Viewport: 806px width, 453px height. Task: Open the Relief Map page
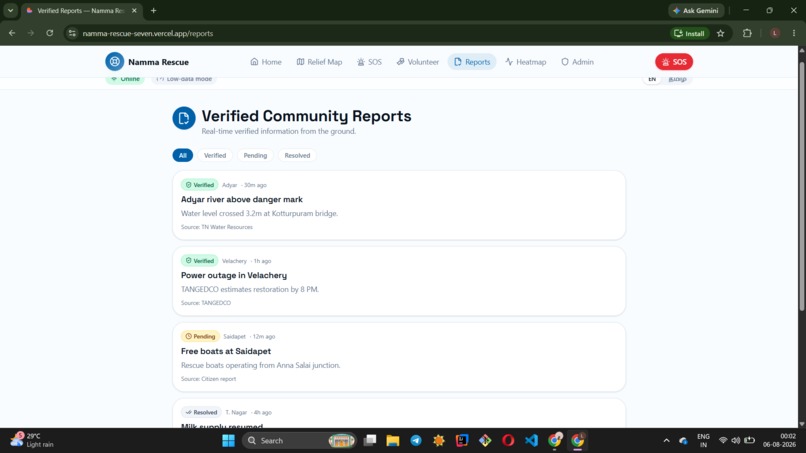[319, 62]
